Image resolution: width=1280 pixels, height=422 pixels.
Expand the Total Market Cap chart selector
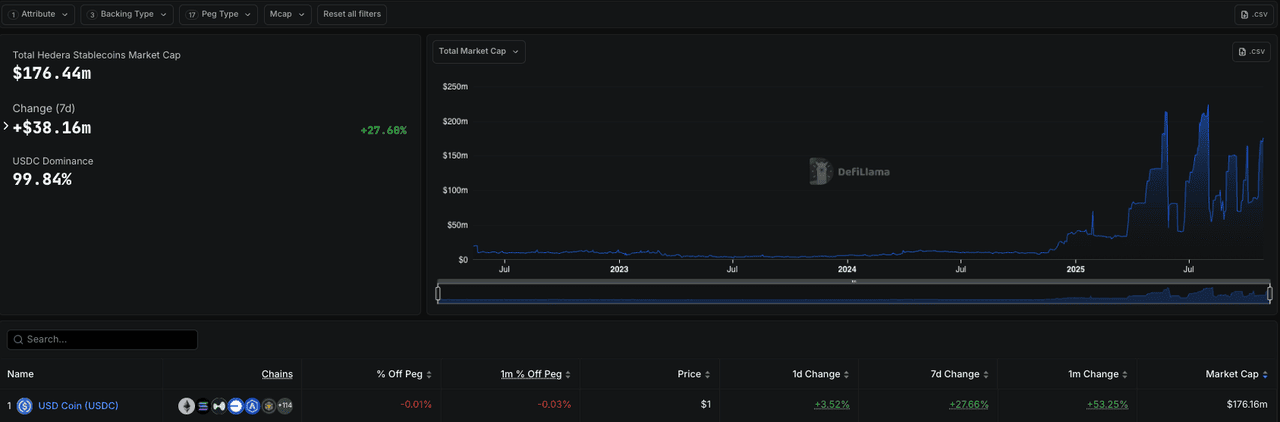coord(479,51)
